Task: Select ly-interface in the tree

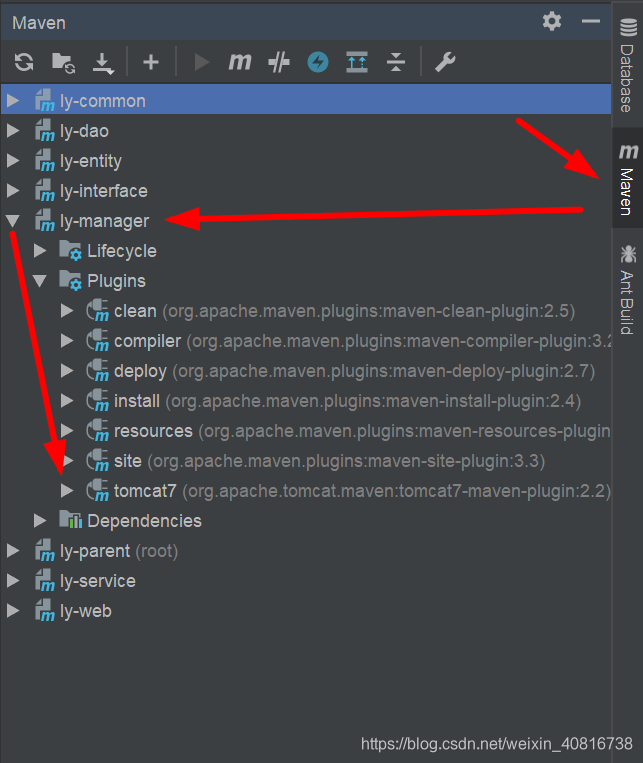Action: tap(104, 191)
